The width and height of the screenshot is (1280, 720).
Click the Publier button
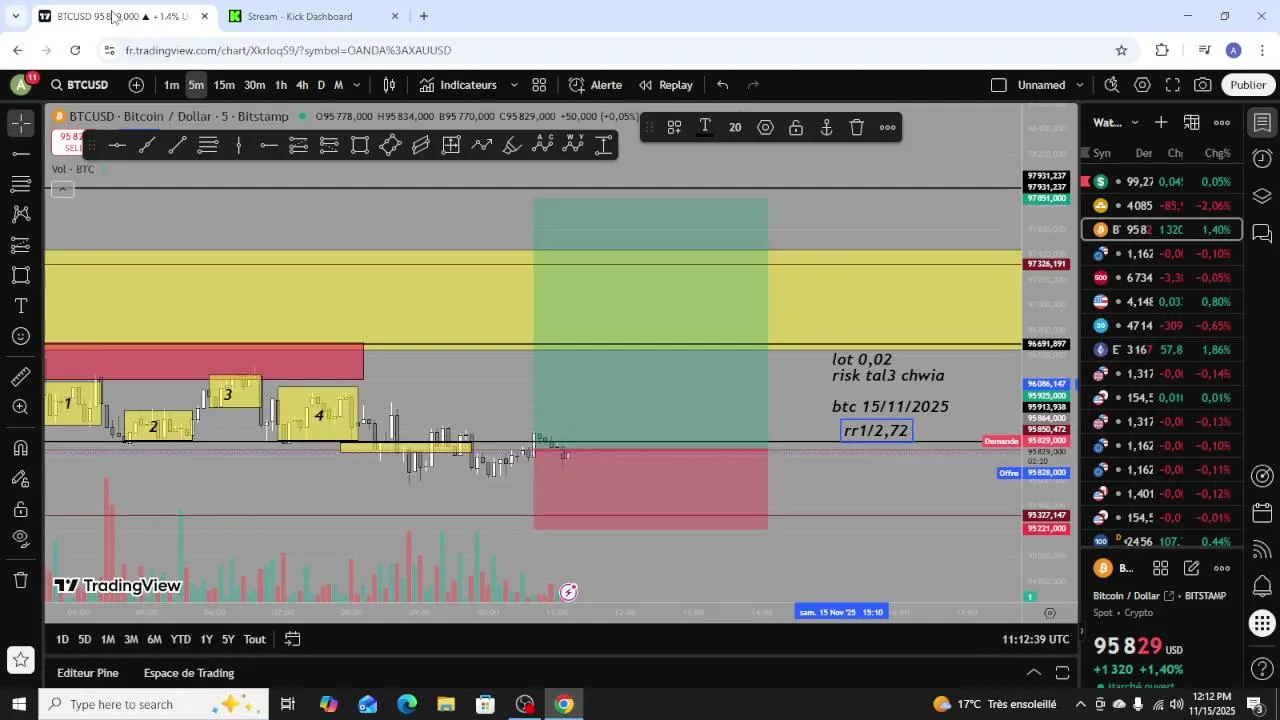point(1248,85)
